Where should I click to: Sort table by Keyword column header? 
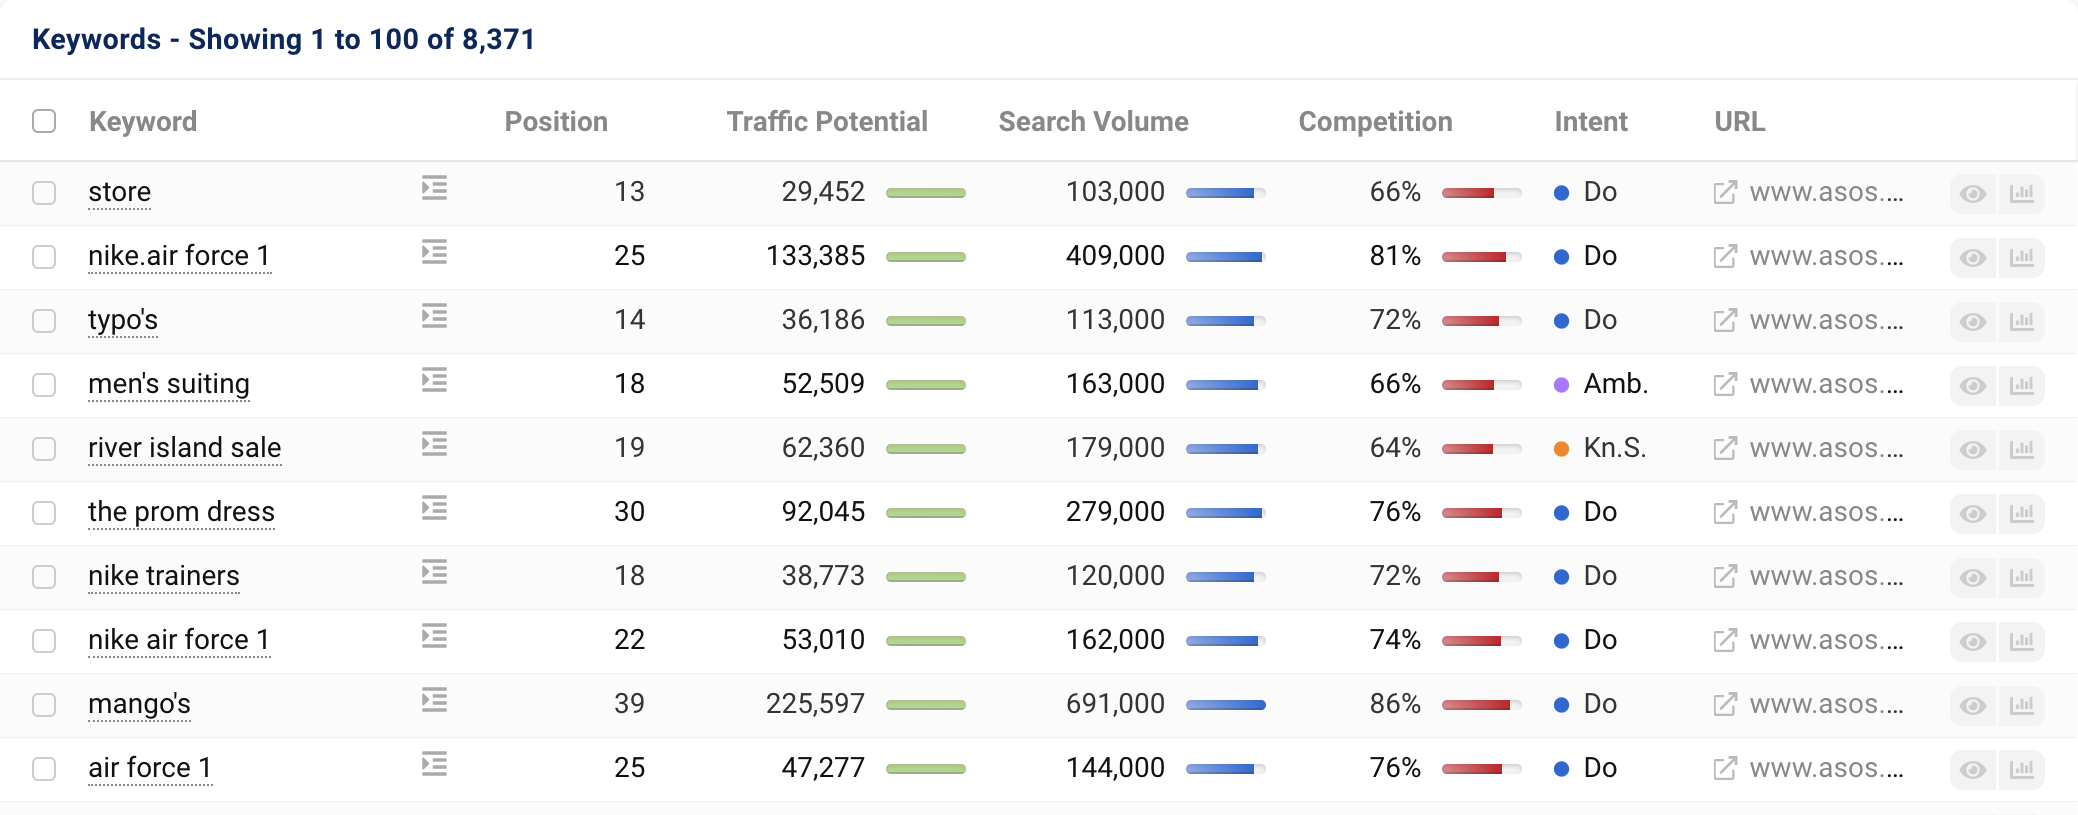tap(143, 121)
